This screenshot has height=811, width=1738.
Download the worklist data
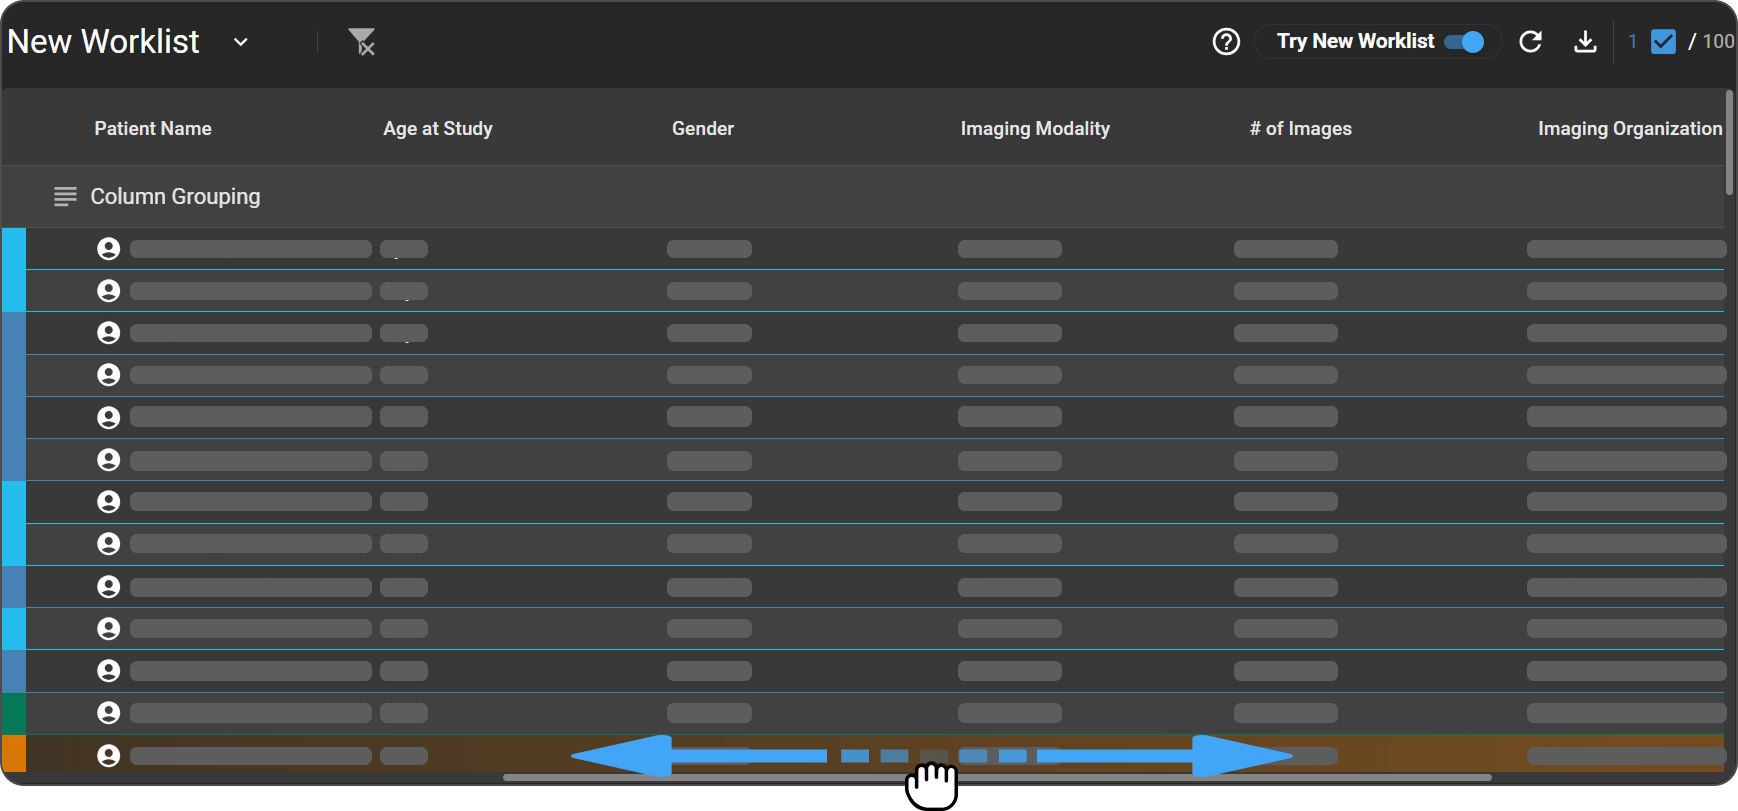(1585, 42)
